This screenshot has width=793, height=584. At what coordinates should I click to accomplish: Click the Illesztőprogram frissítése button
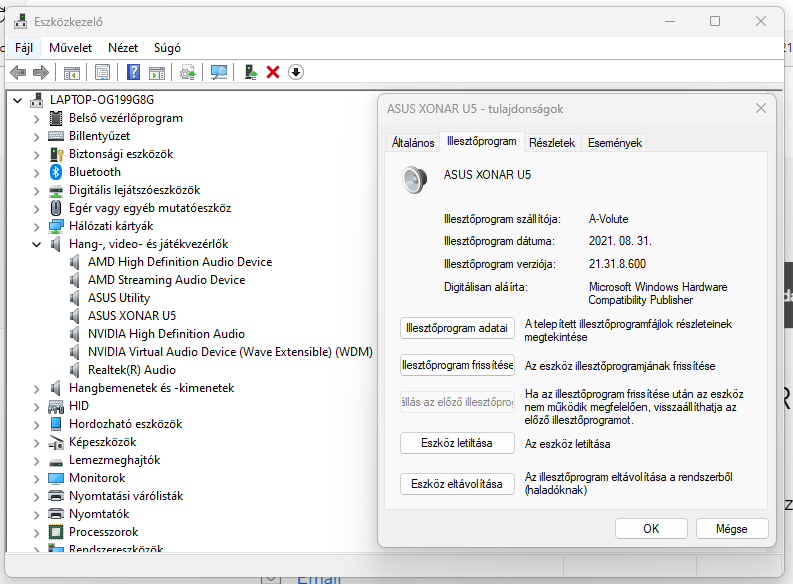point(457,365)
